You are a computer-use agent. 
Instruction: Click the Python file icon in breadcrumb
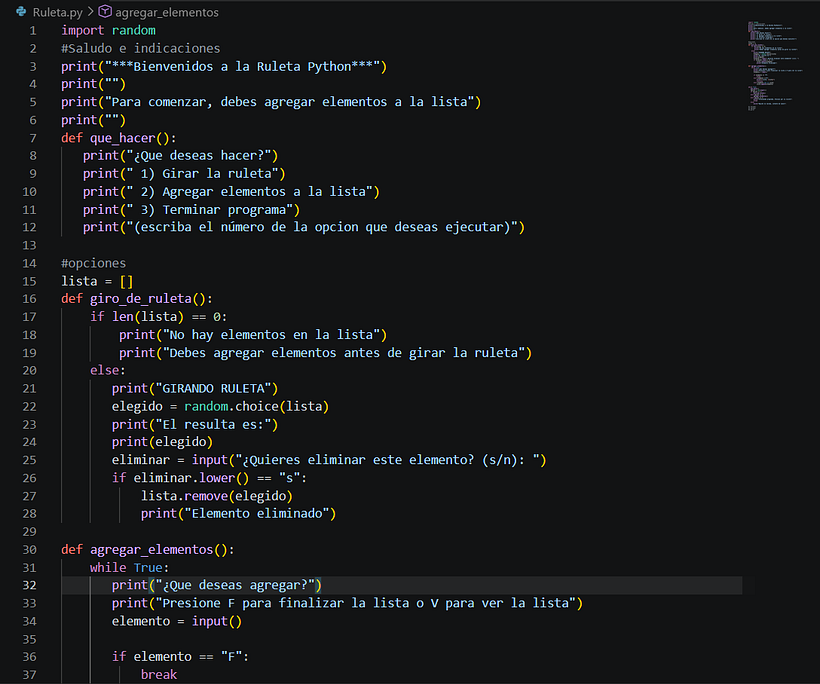21,12
